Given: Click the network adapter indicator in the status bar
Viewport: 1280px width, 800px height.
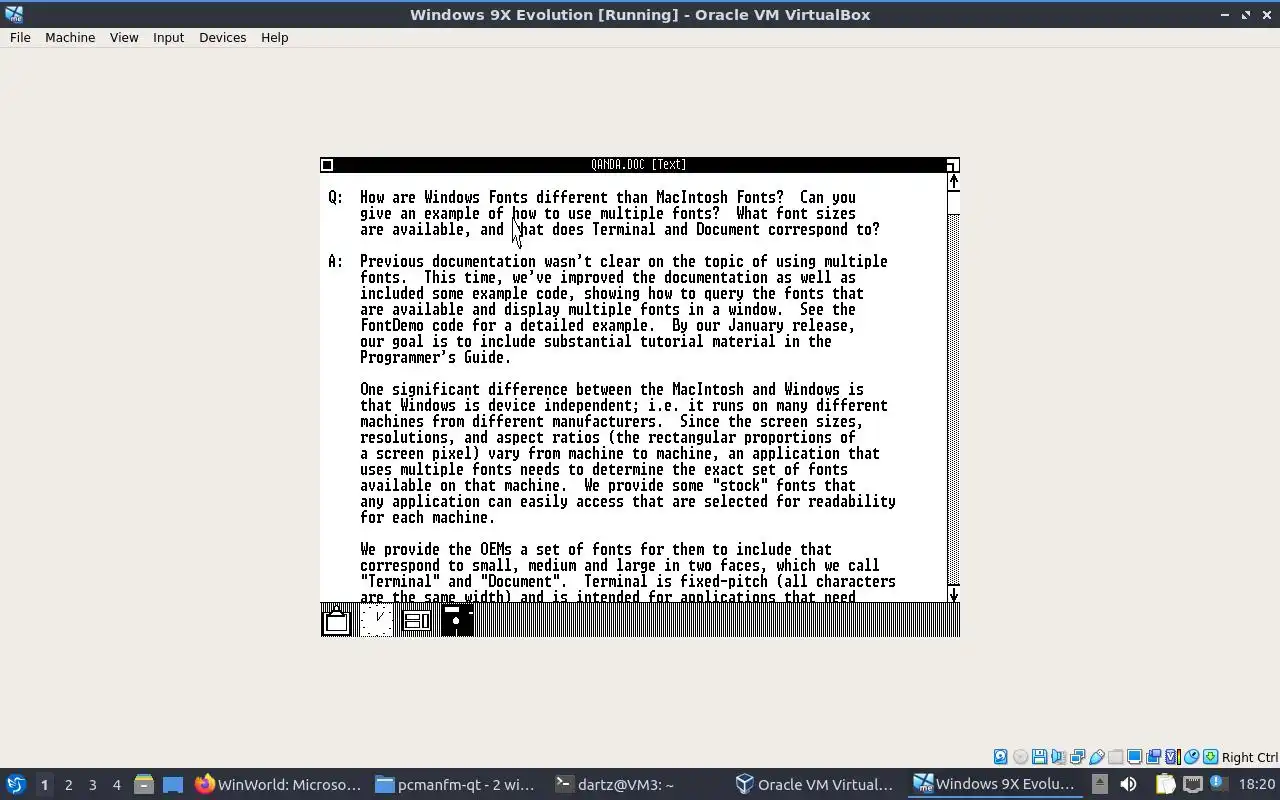Looking at the screenshot, I should [x=1077, y=757].
